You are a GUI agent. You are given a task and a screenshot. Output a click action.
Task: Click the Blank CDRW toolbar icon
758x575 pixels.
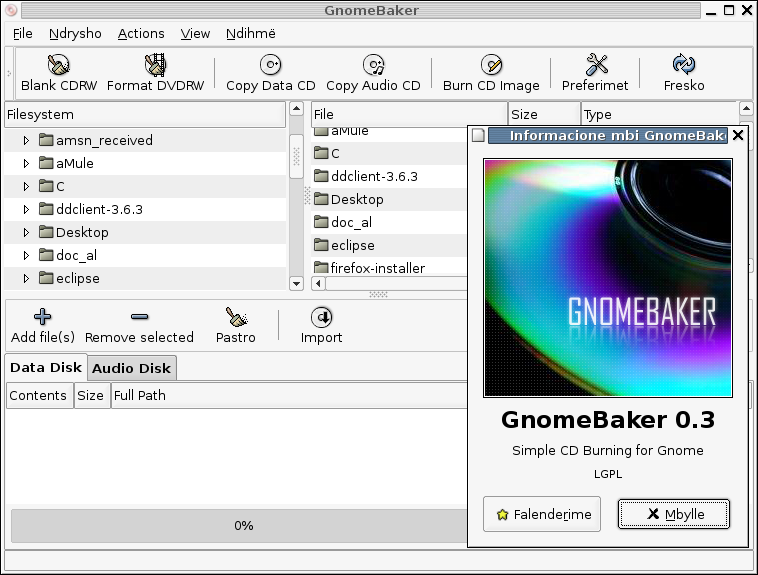58,64
